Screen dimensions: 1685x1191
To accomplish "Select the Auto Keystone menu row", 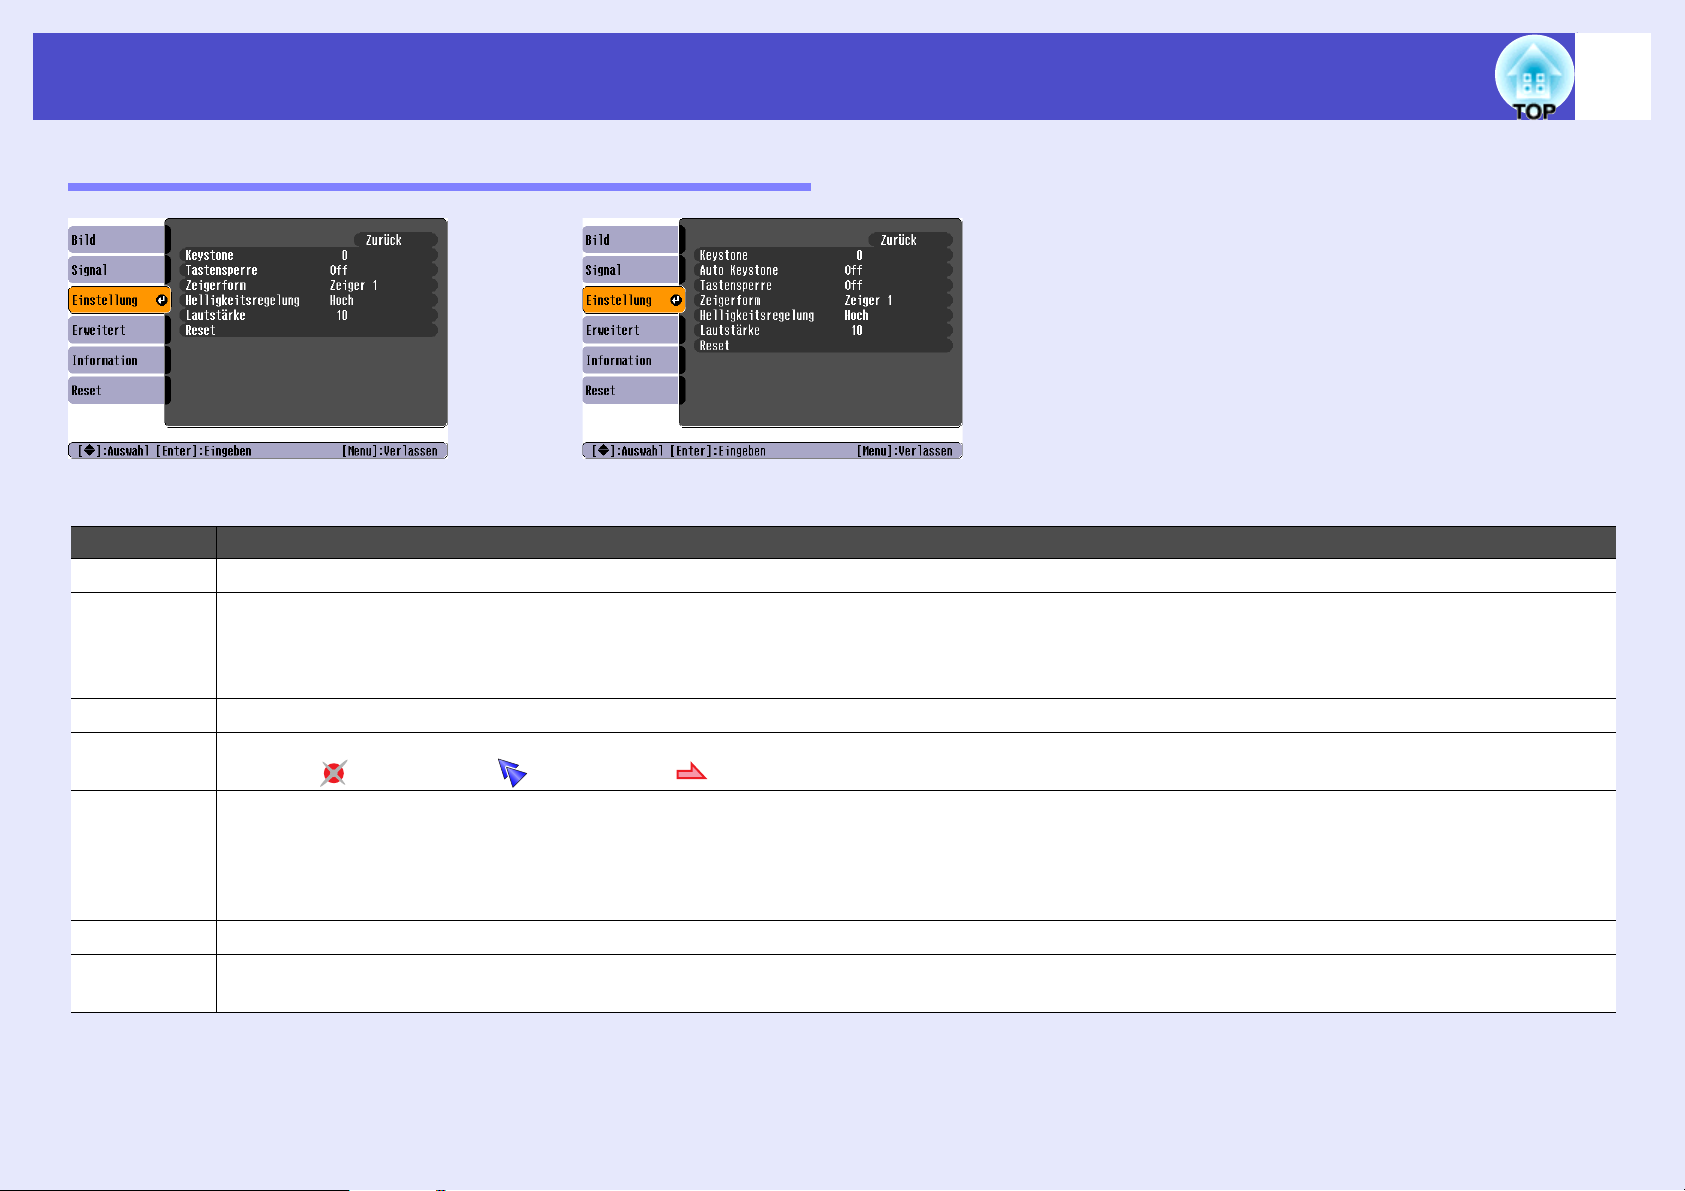I will [x=823, y=270].
